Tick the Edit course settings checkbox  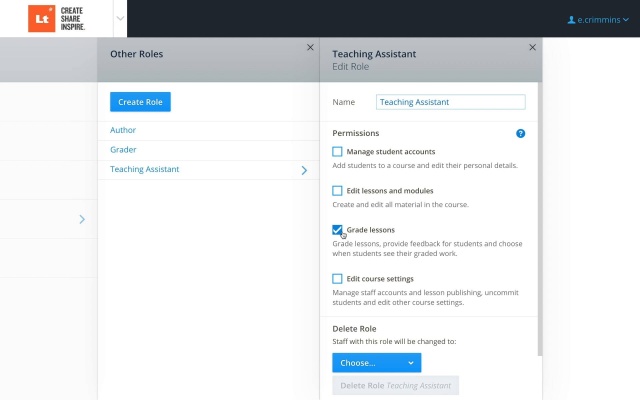[337, 279]
